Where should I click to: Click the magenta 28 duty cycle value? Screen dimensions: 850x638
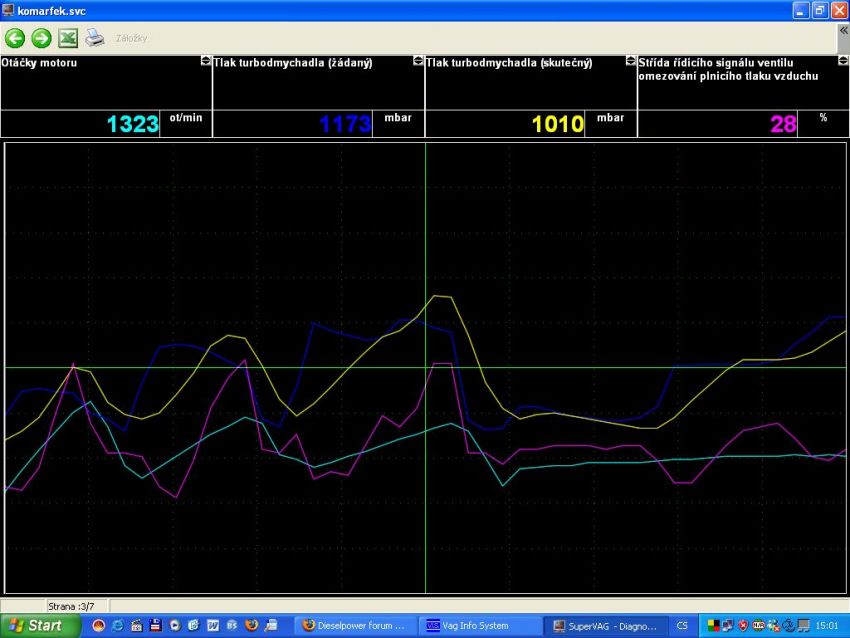pos(782,124)
